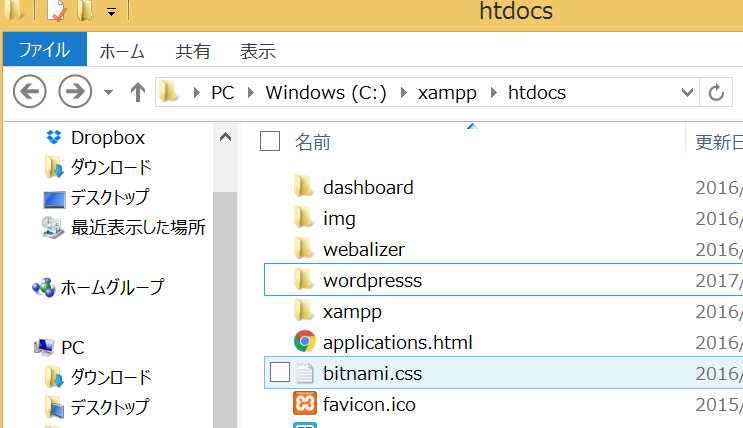Screen dimensions: 743x428
Task: Select the webalizer file name
Action: [x=364, y=249]
